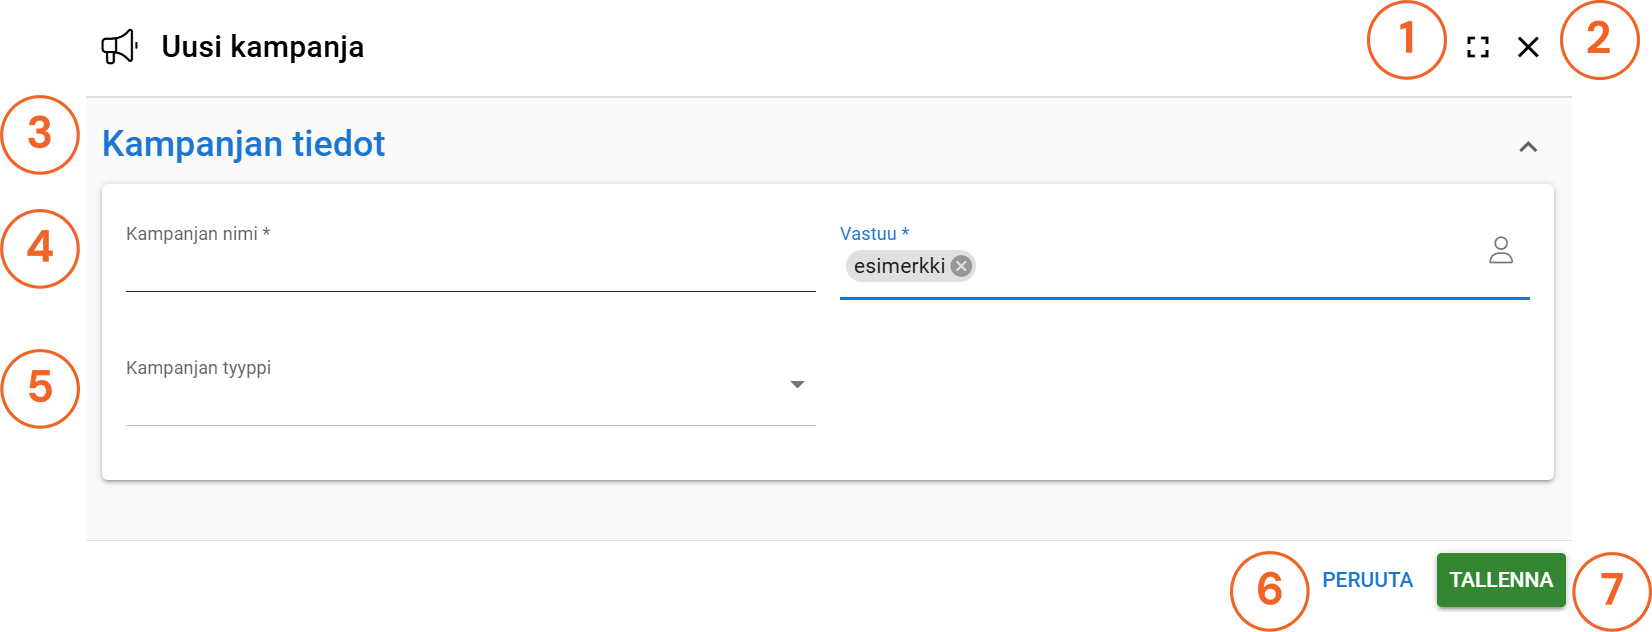Open the Kampanjan tyyppi dropdown arrow
Viewport: 1652px width, 632px height.
[797, 385]
